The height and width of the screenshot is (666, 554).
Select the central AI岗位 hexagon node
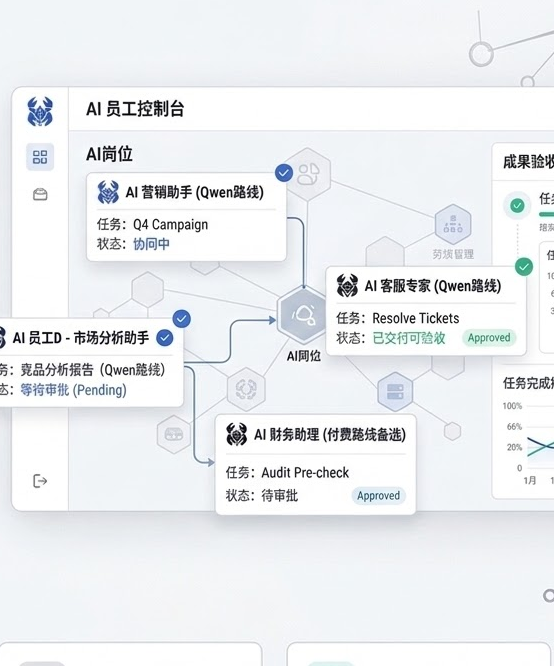pyautogui.click(x=303, y=315)
